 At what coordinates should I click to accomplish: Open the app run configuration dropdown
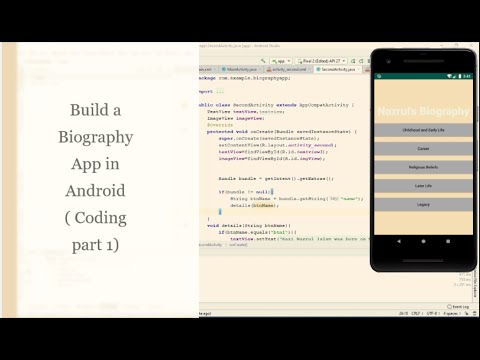281,61
